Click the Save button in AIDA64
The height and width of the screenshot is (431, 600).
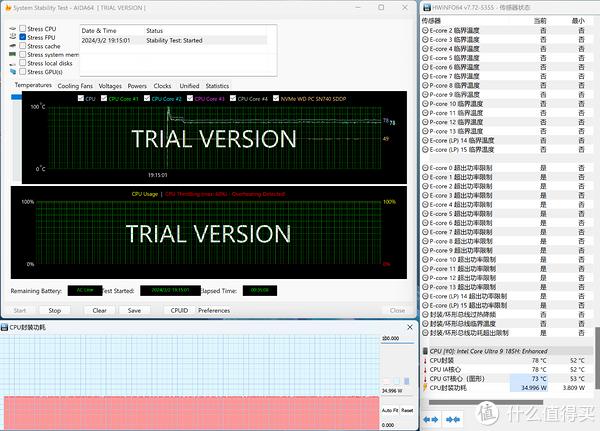134,310
